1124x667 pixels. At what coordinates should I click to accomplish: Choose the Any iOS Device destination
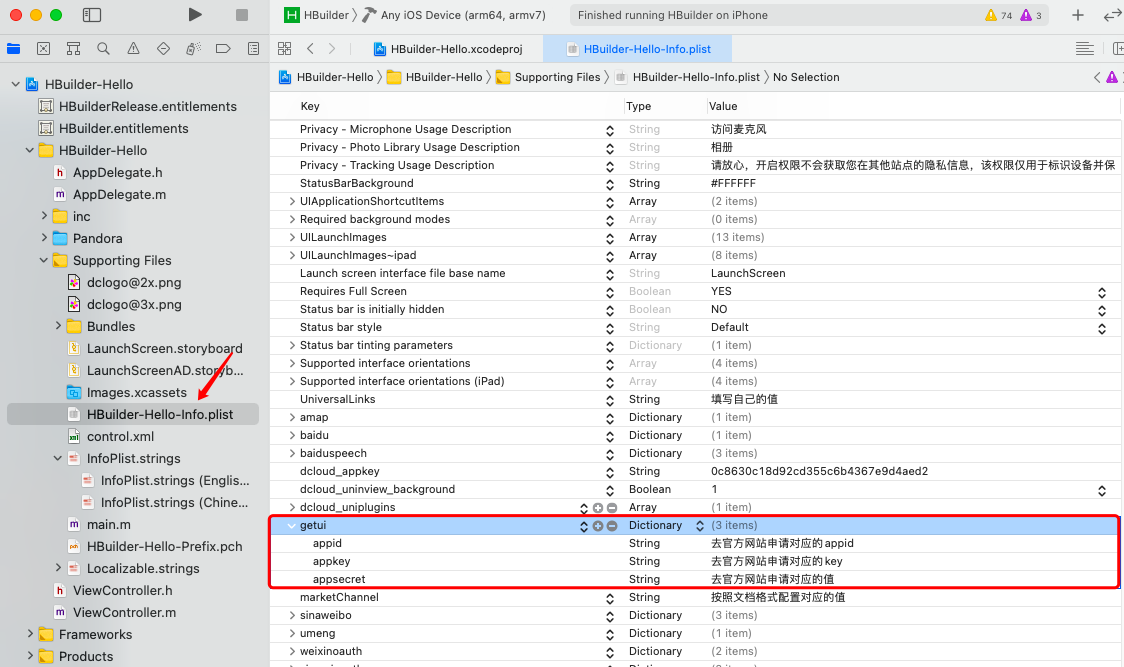pos(454,15)
